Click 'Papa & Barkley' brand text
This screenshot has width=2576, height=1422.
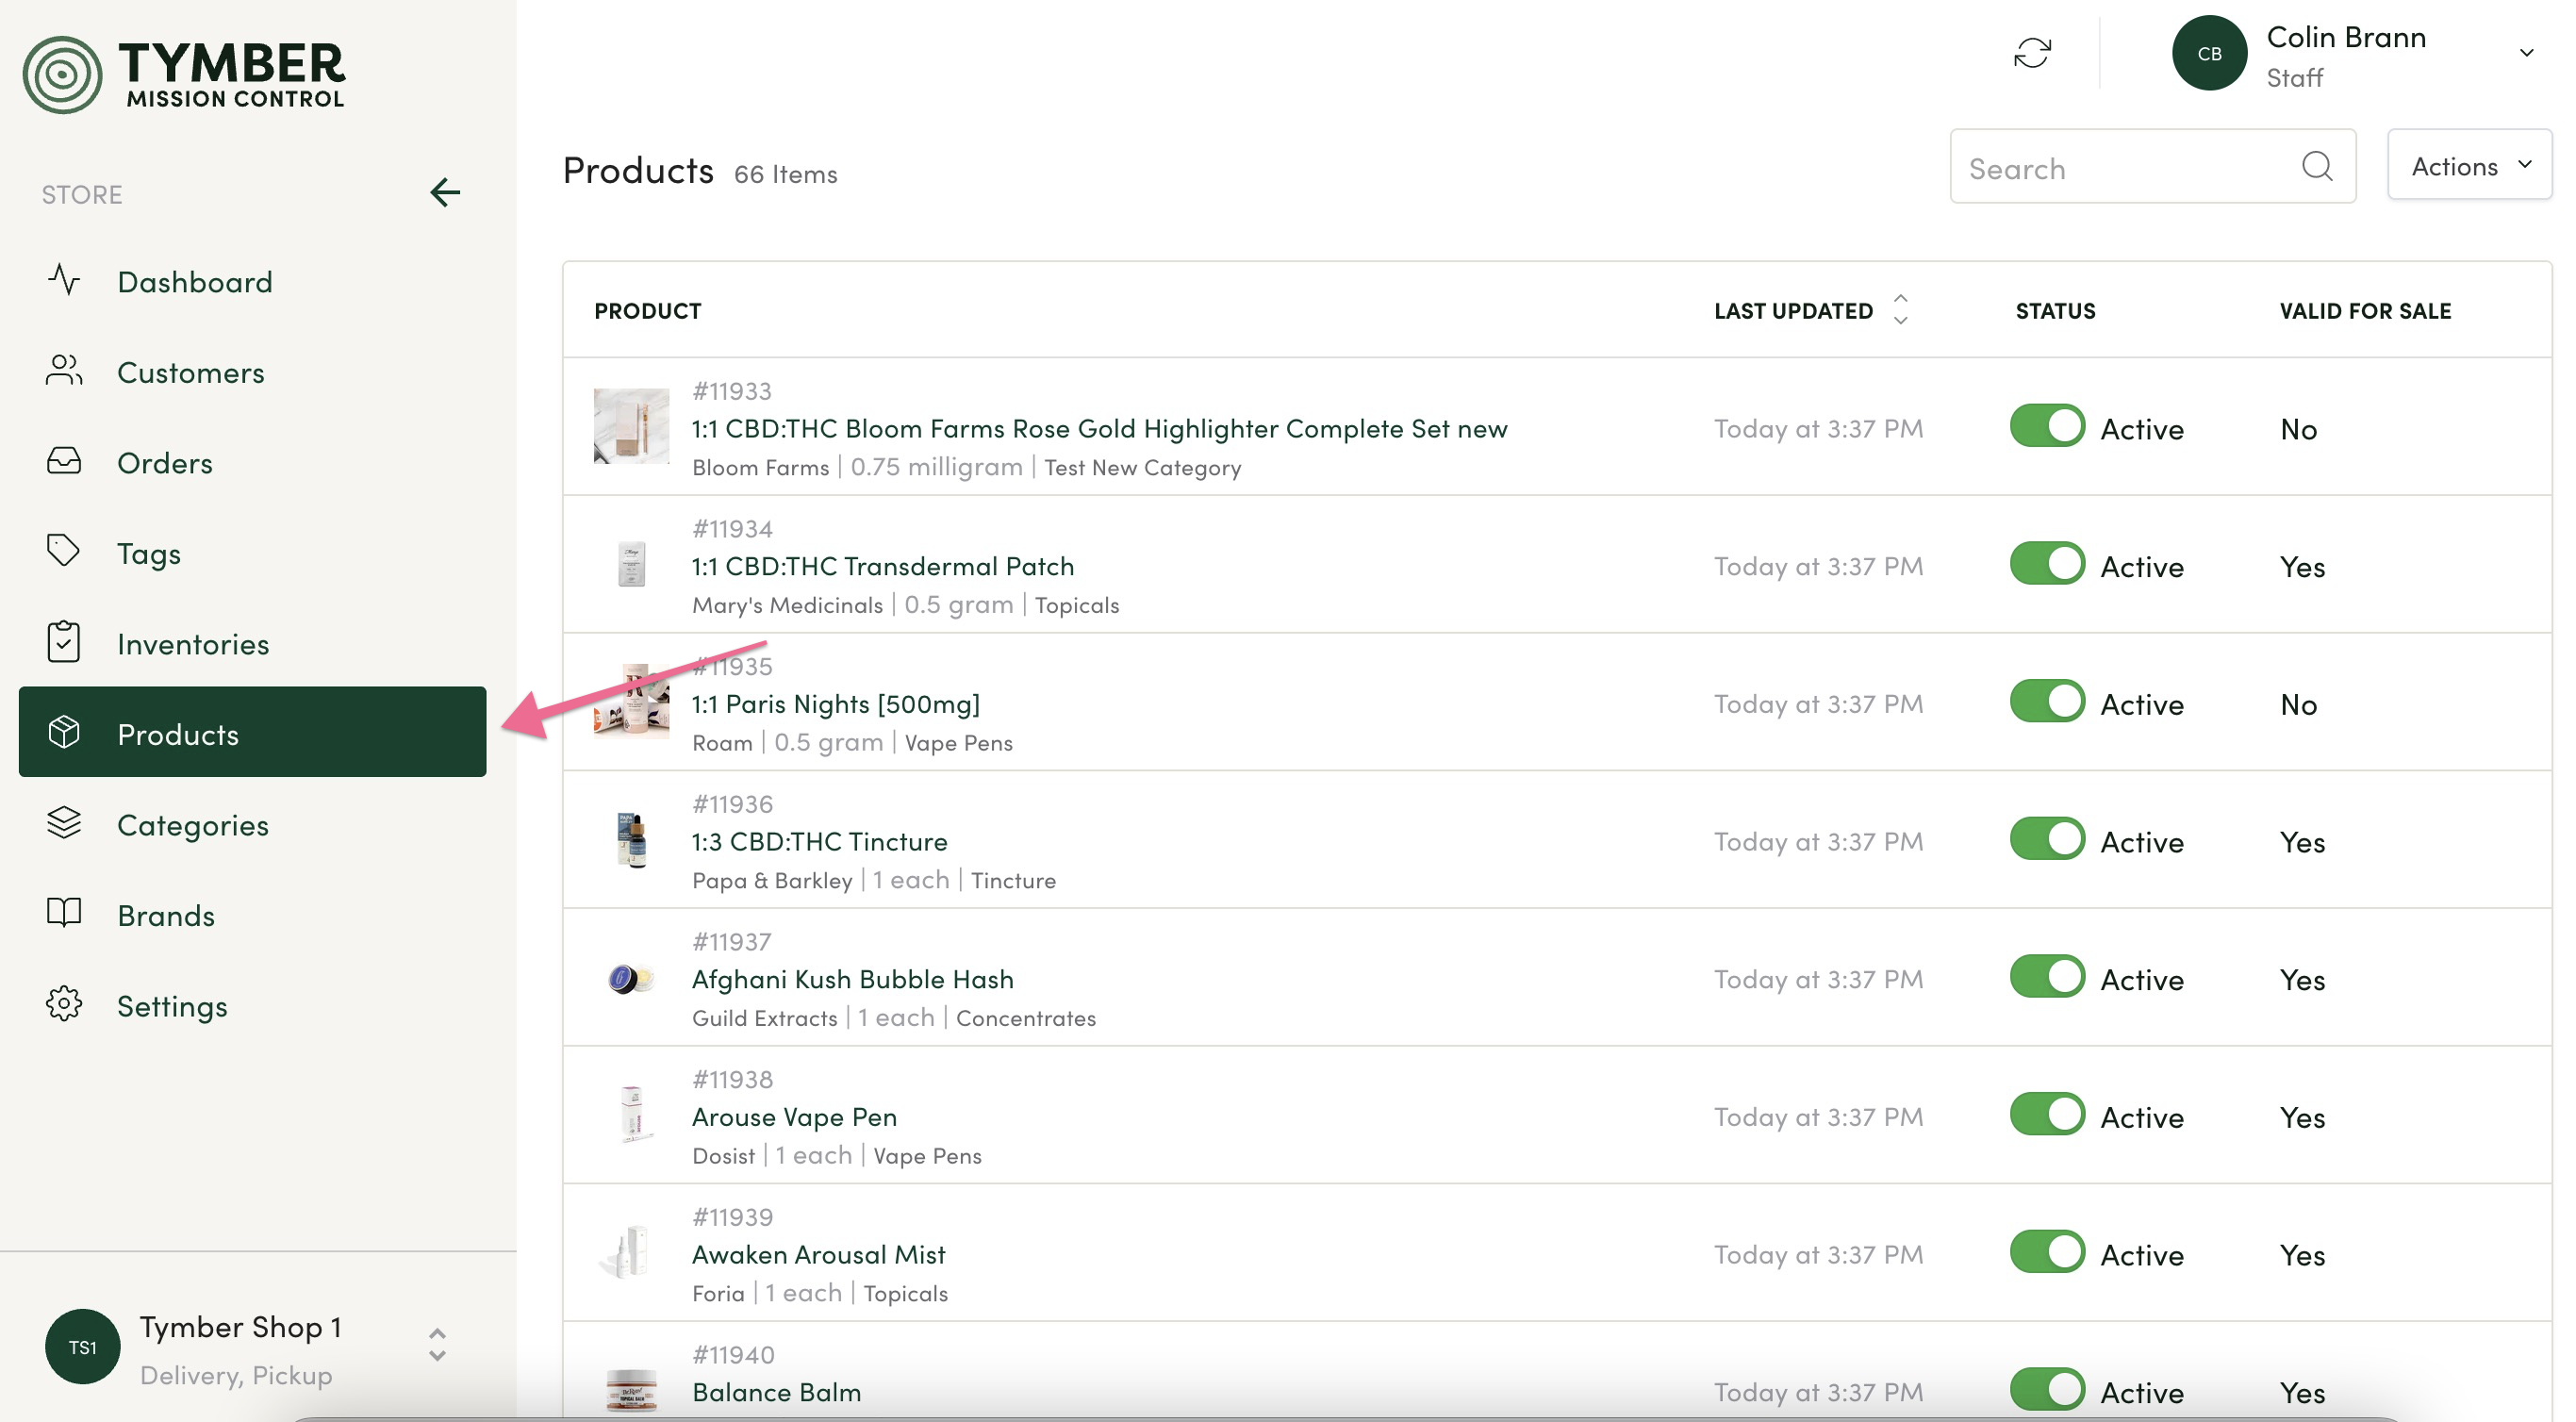click(772, 880)
